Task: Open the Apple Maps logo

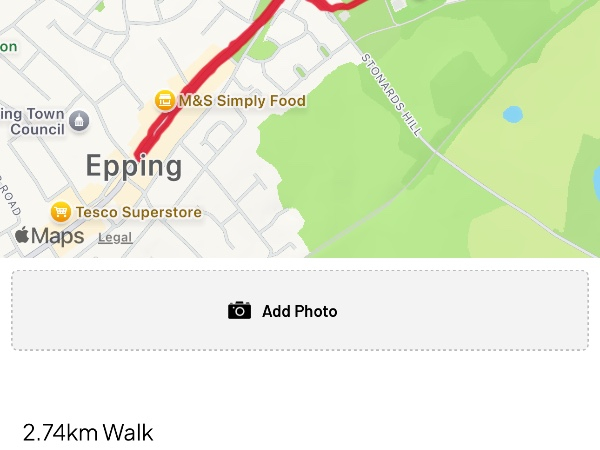Action: tap(49, 237)
